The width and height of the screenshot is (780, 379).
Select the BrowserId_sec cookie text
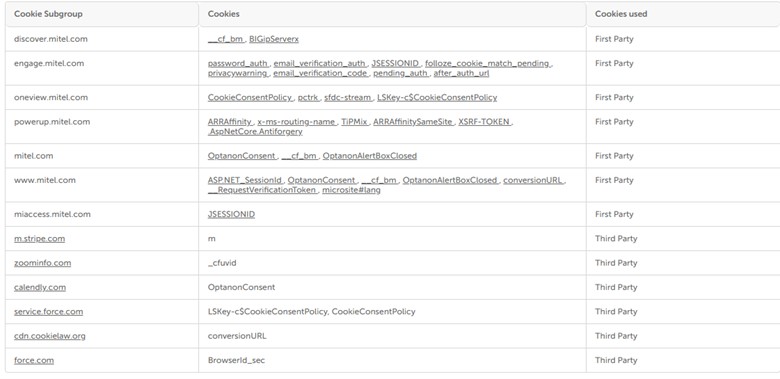[x=236, y=361]
